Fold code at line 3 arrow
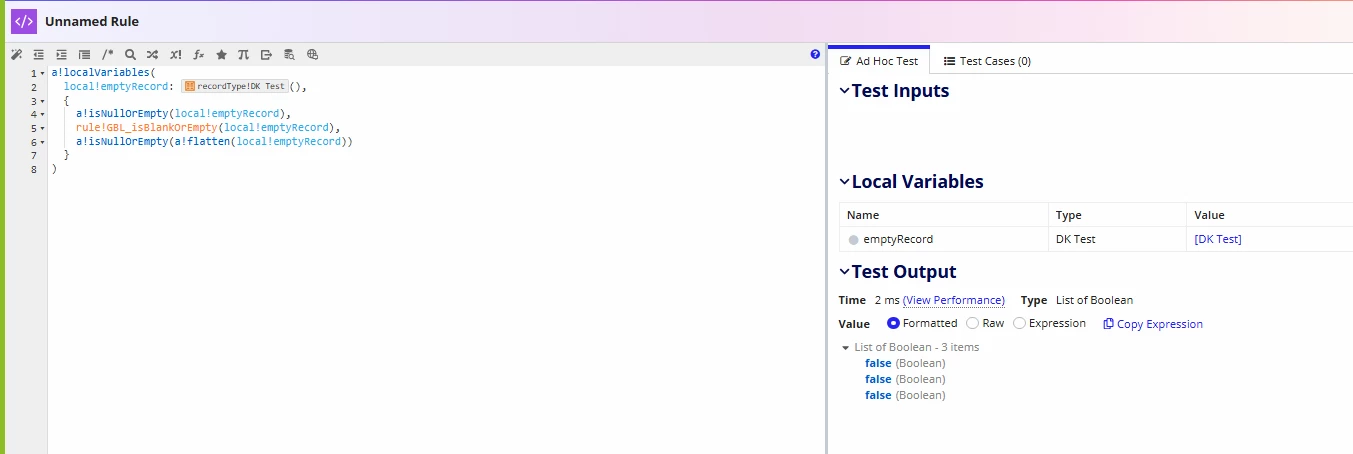Viewport: 1353px width, 454px height. click(42, 101)
